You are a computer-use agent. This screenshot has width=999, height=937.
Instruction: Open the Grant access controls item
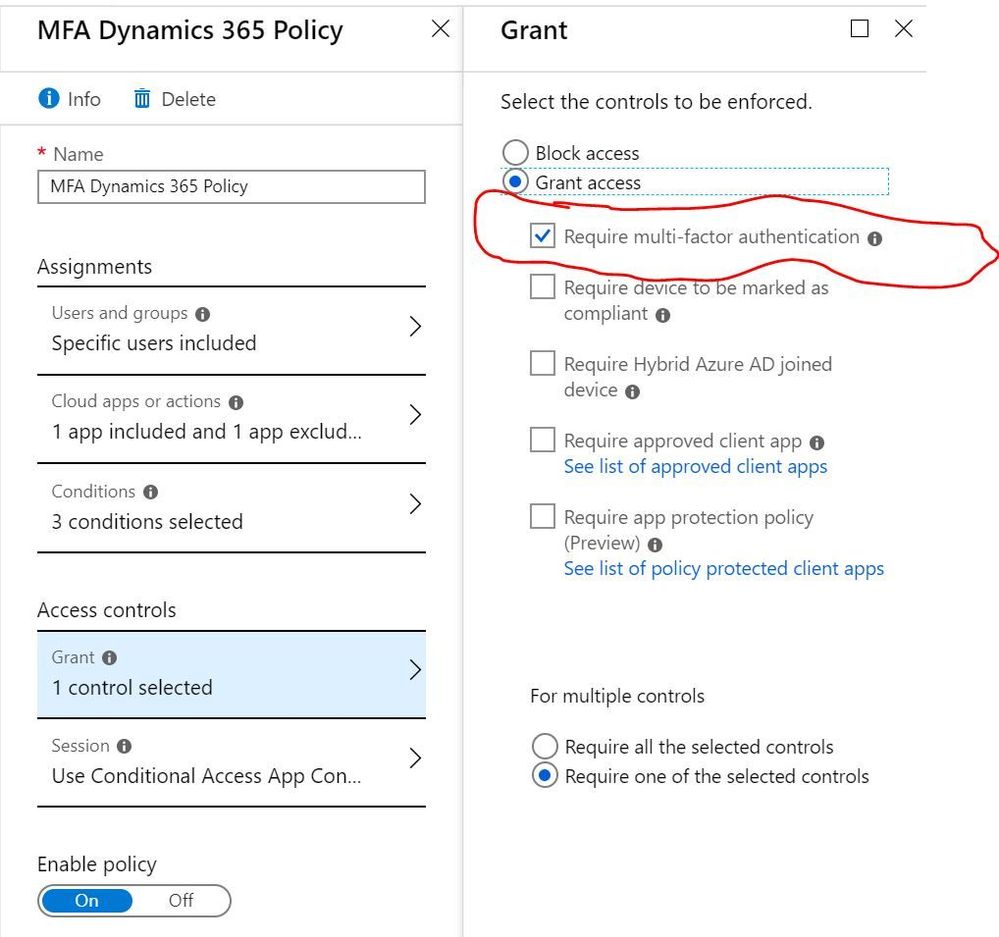pyautogui.click(x=415, y=671)
